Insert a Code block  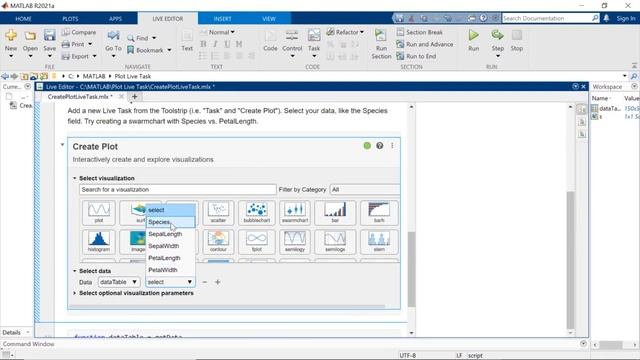pos(270,41)
